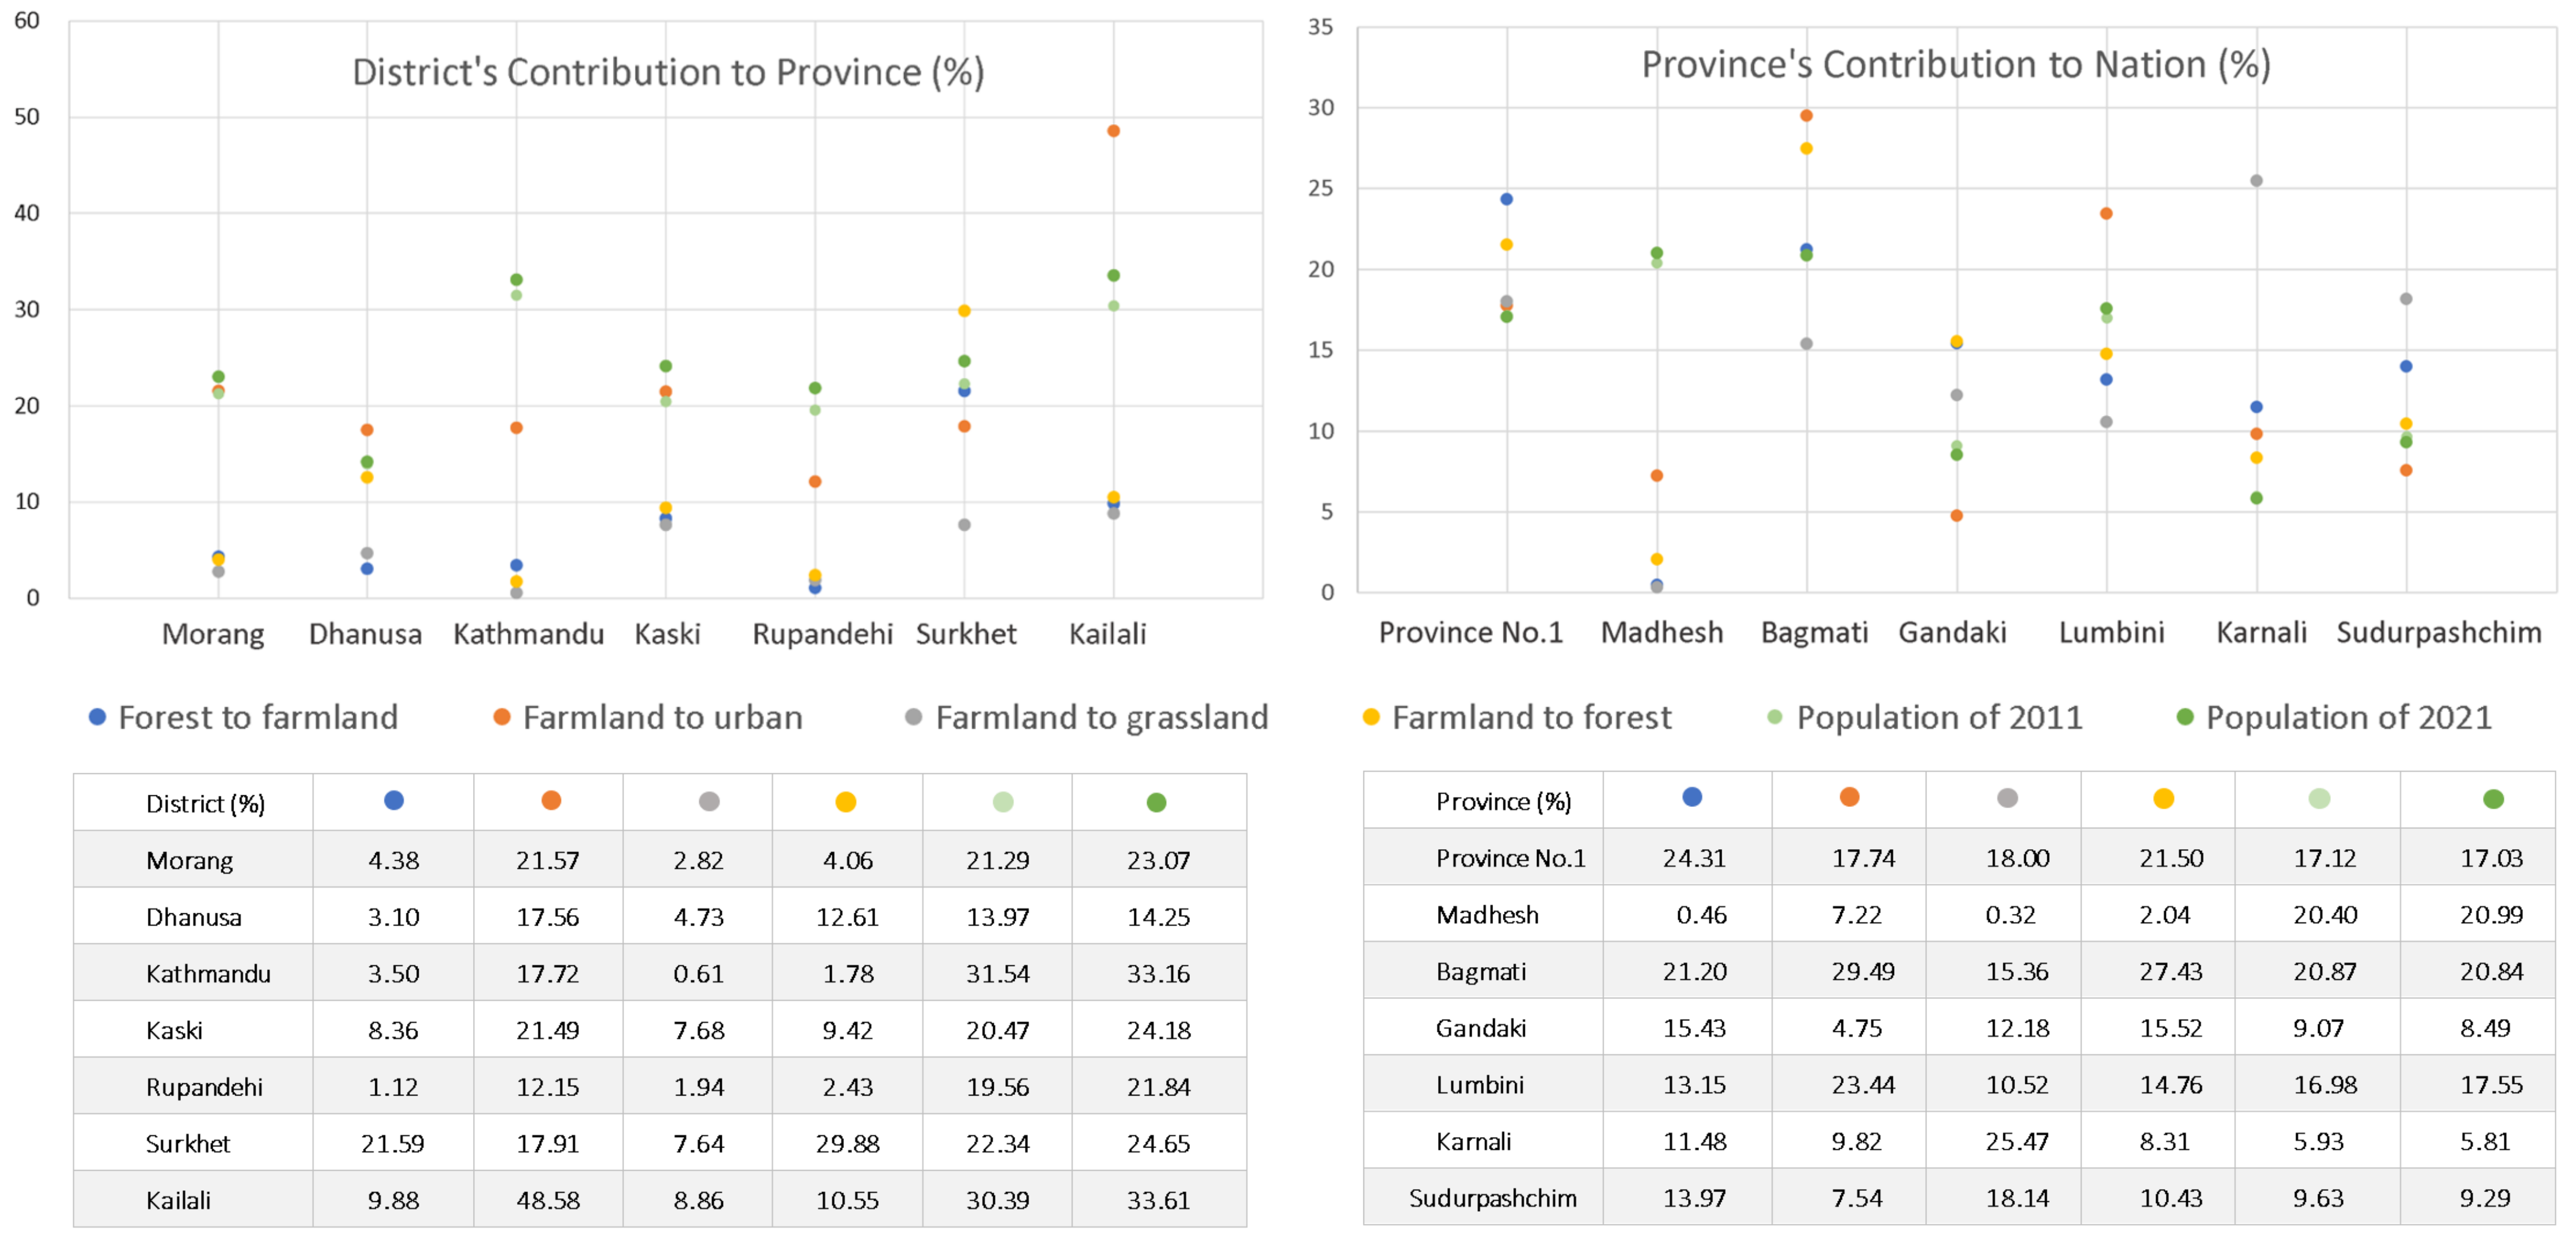Select the 48.58 cell in the Kailali row
2576x1241 pixels.
[548, 1199]
